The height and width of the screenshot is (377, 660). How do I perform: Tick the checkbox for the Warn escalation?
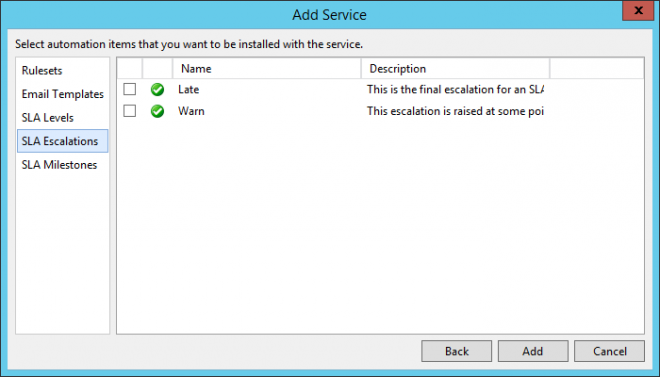pyautogui.click(x=130, y=111)
